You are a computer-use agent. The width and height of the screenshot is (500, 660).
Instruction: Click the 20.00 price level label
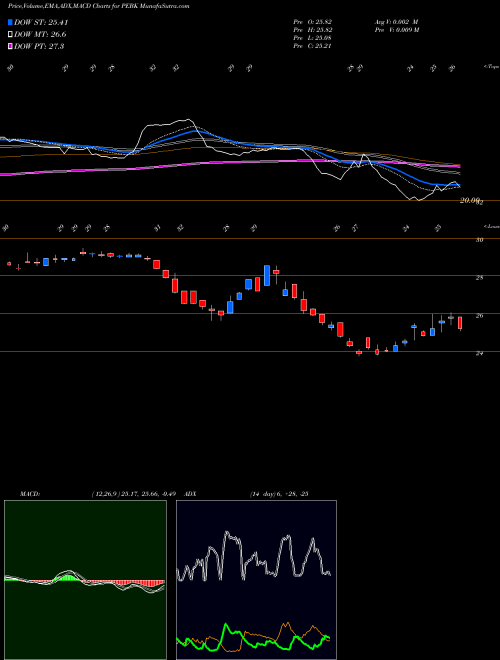click(x=470, y=201)
